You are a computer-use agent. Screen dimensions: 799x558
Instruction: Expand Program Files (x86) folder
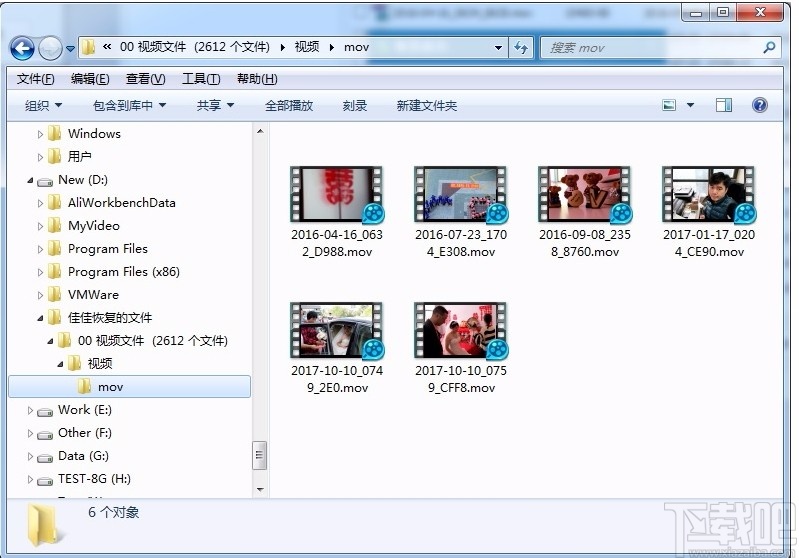click(40, 273)
